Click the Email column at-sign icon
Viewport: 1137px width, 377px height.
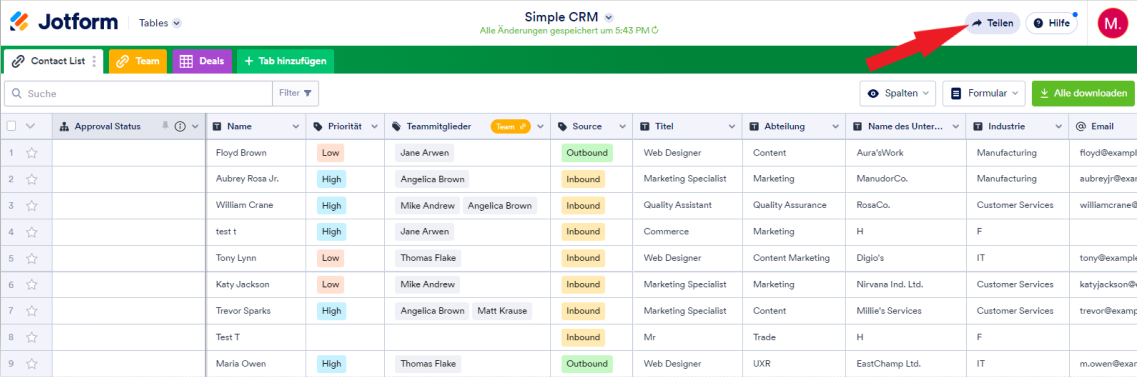[1080, 126]
